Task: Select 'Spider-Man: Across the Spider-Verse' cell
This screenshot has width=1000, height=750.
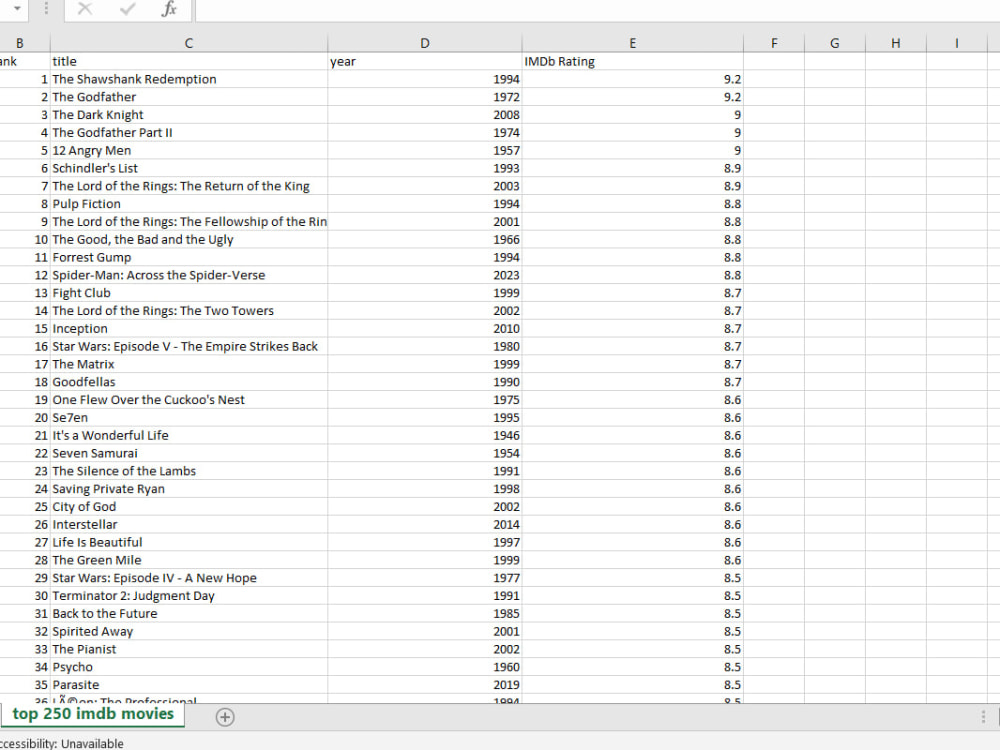Action: 189,276
